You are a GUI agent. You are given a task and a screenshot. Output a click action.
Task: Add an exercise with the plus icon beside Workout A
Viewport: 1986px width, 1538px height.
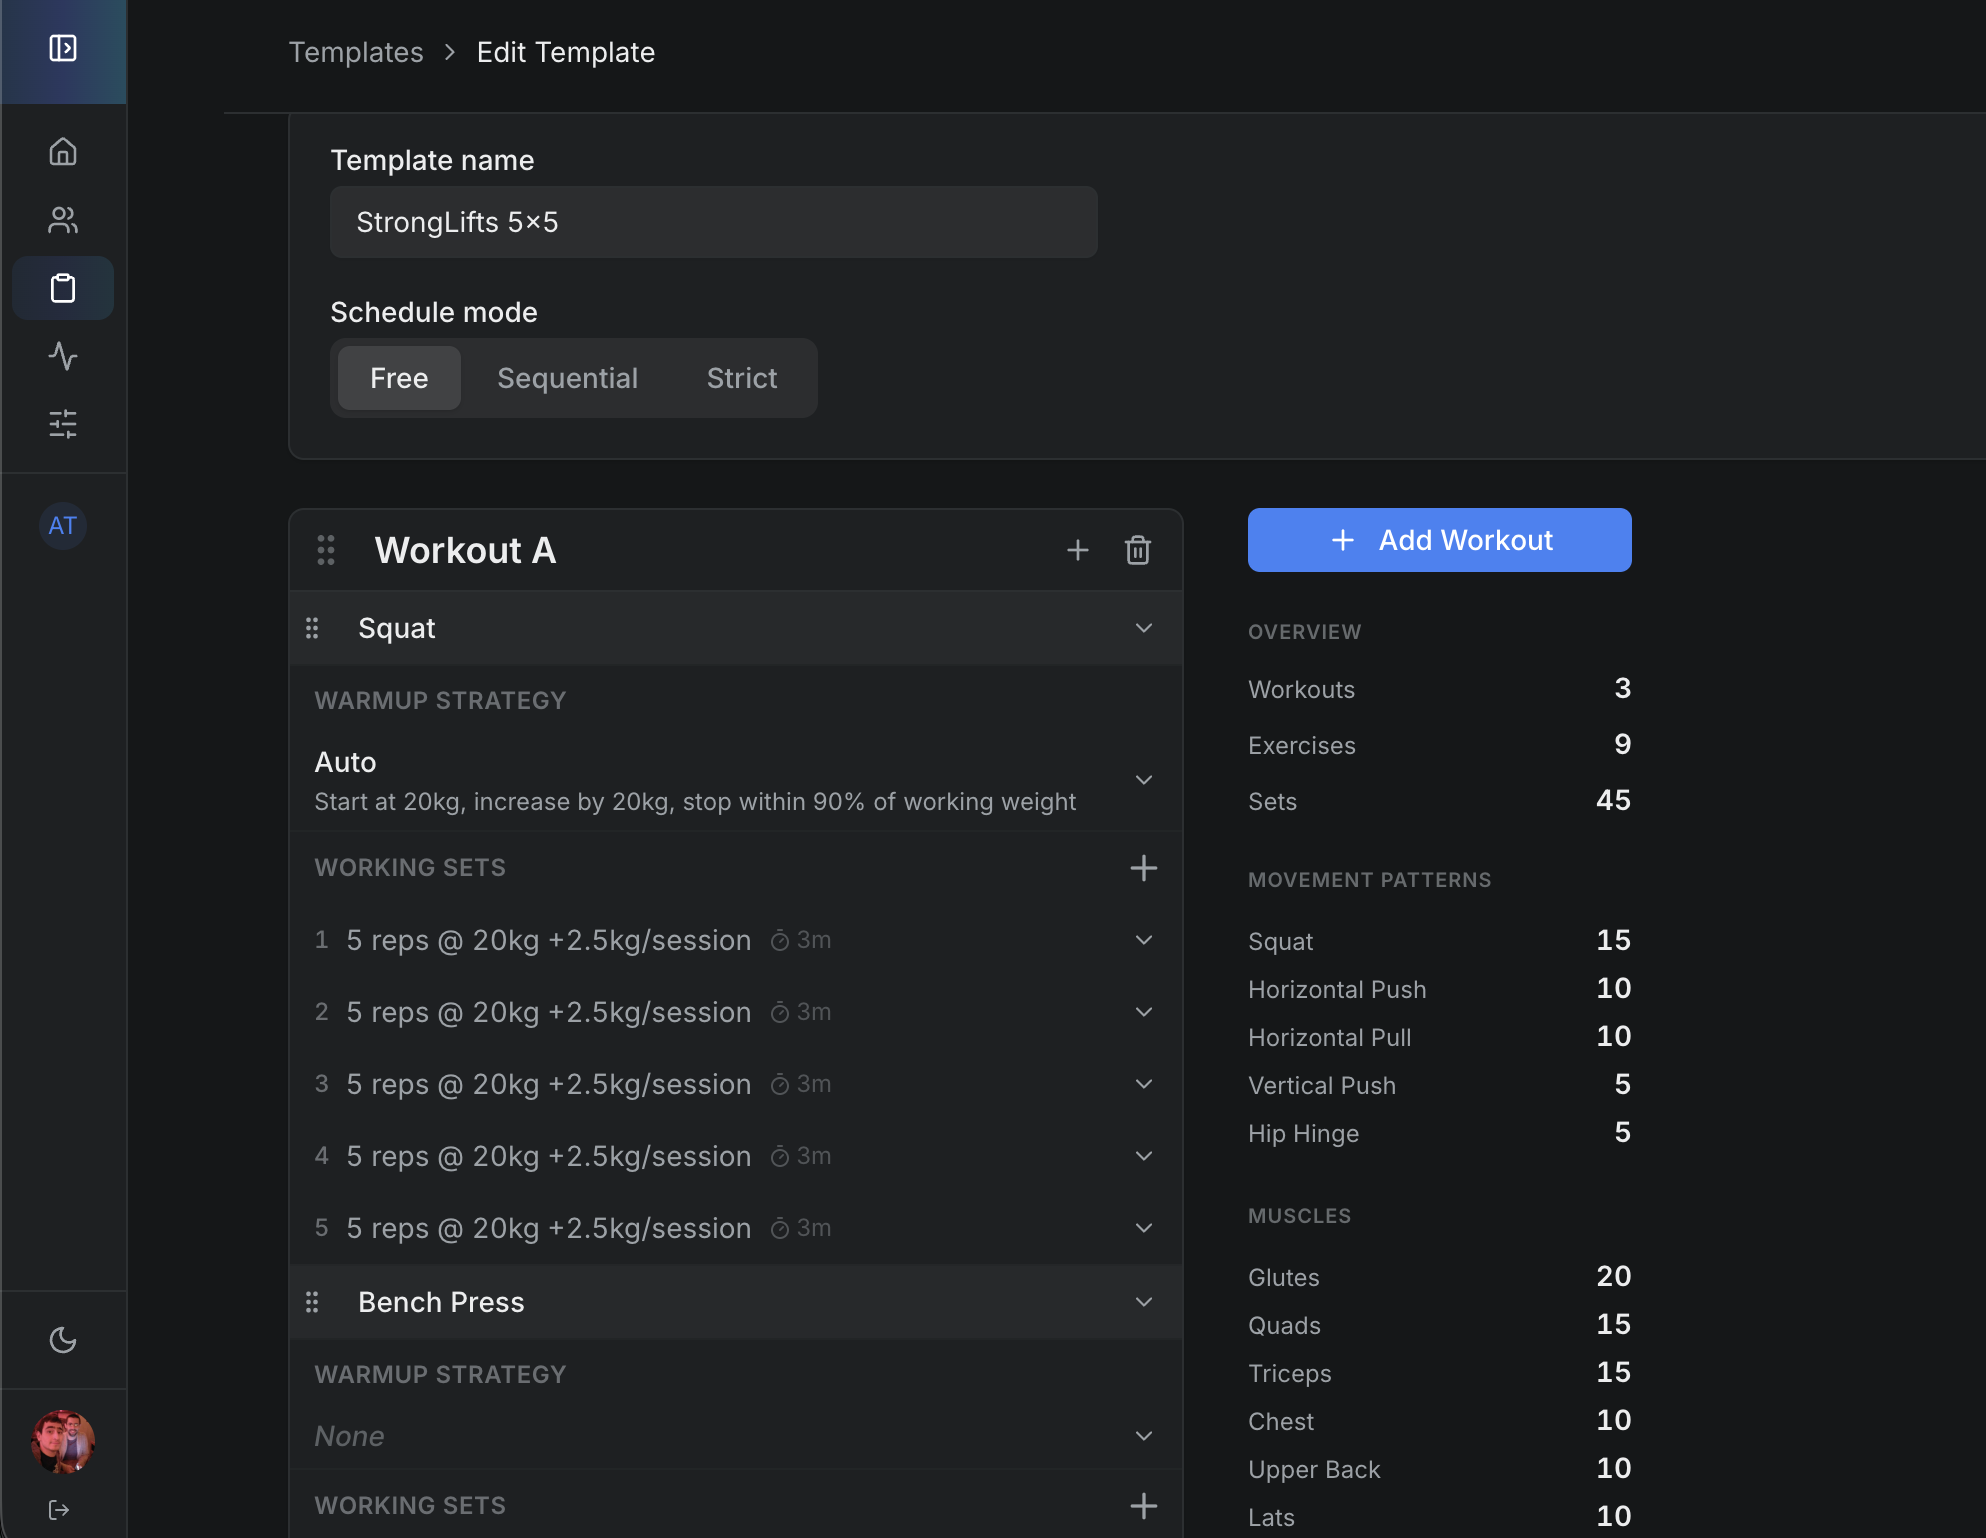[x=1078, y=550]
